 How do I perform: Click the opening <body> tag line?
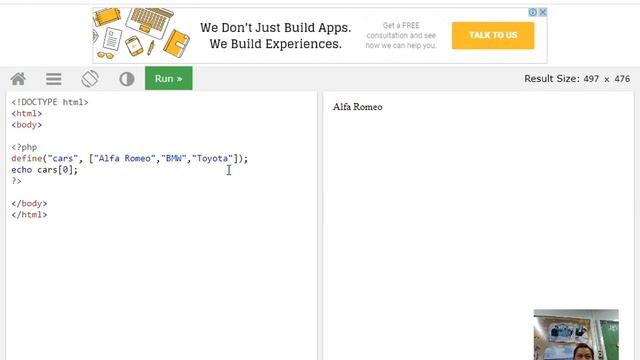pos(27,125)
